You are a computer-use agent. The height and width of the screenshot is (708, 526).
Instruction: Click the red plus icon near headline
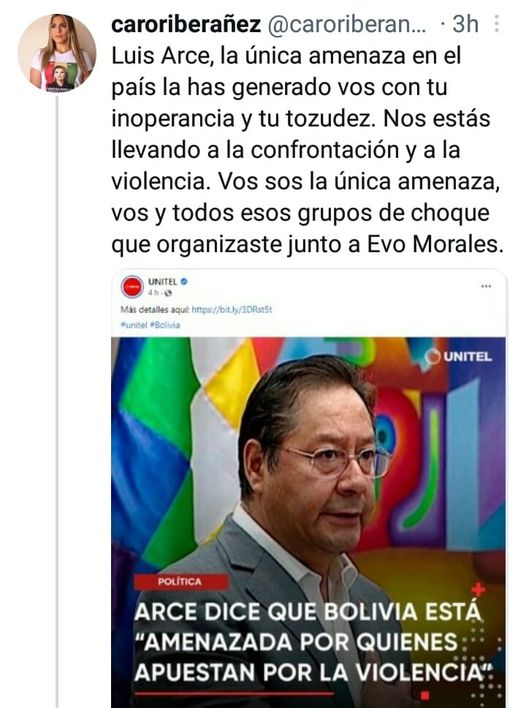pos(478,589)
